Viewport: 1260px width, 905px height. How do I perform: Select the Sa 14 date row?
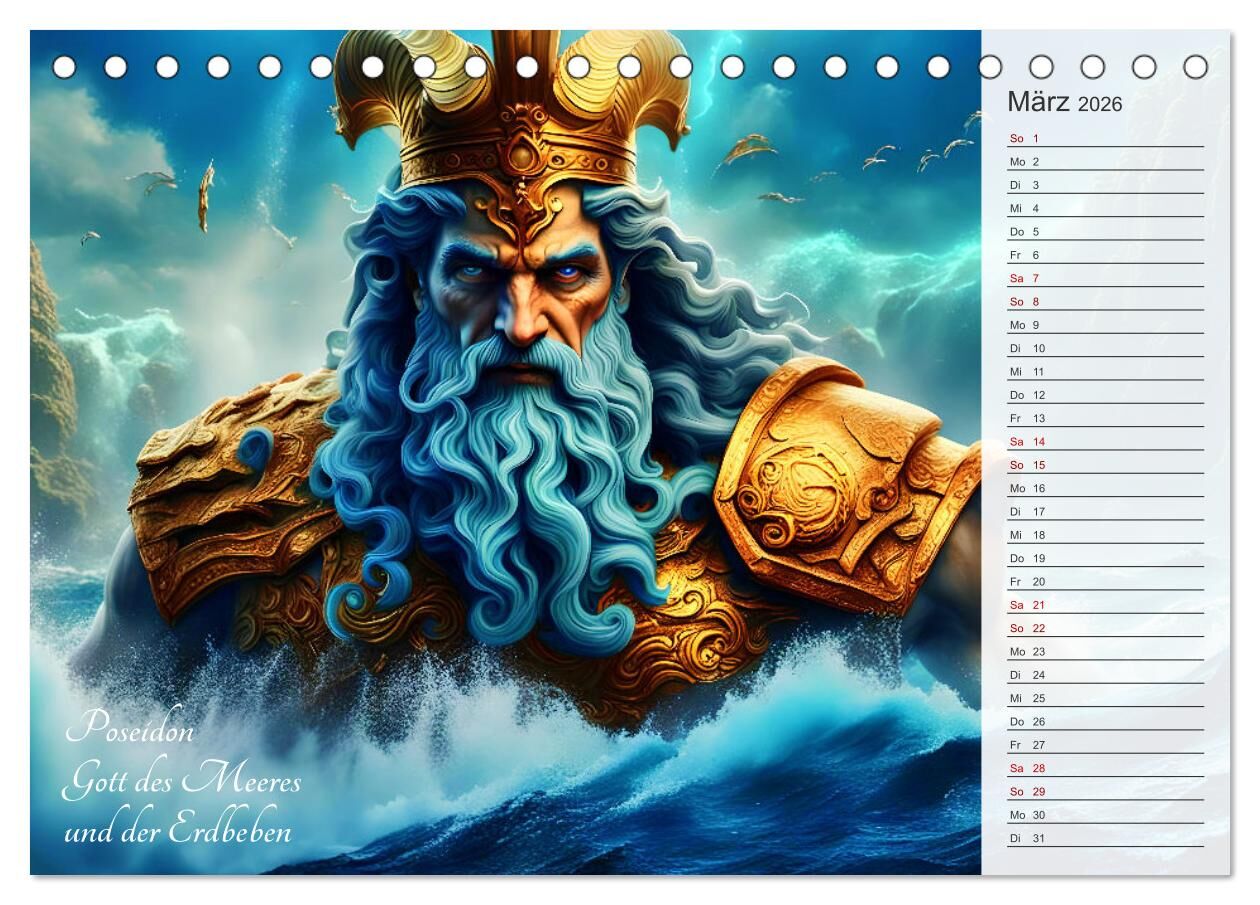coord(1104,442)
